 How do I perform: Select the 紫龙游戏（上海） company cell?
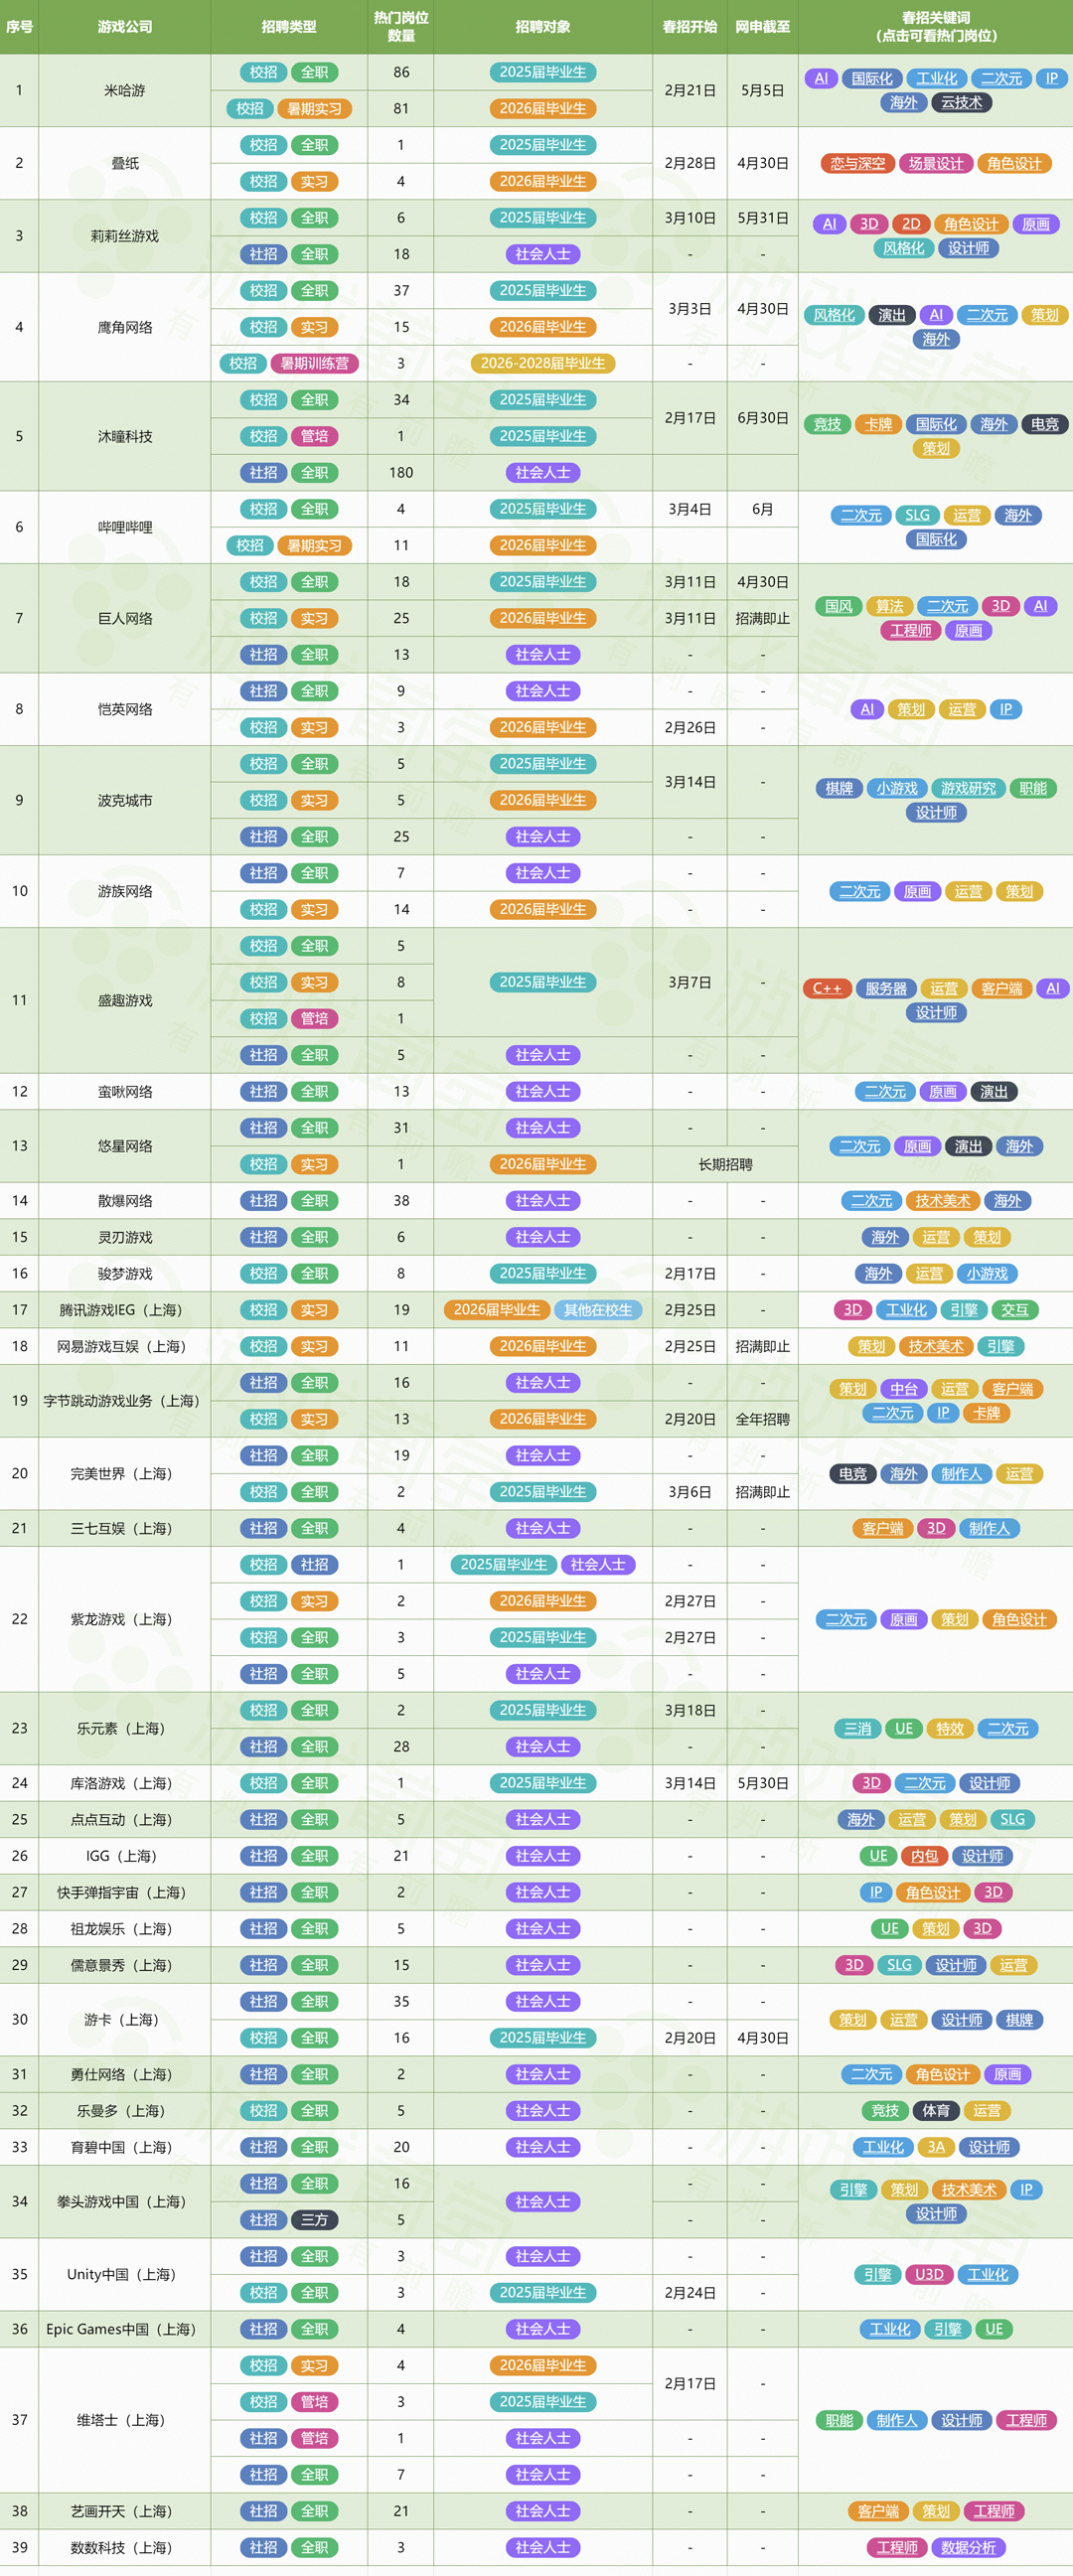point(125,1619)
